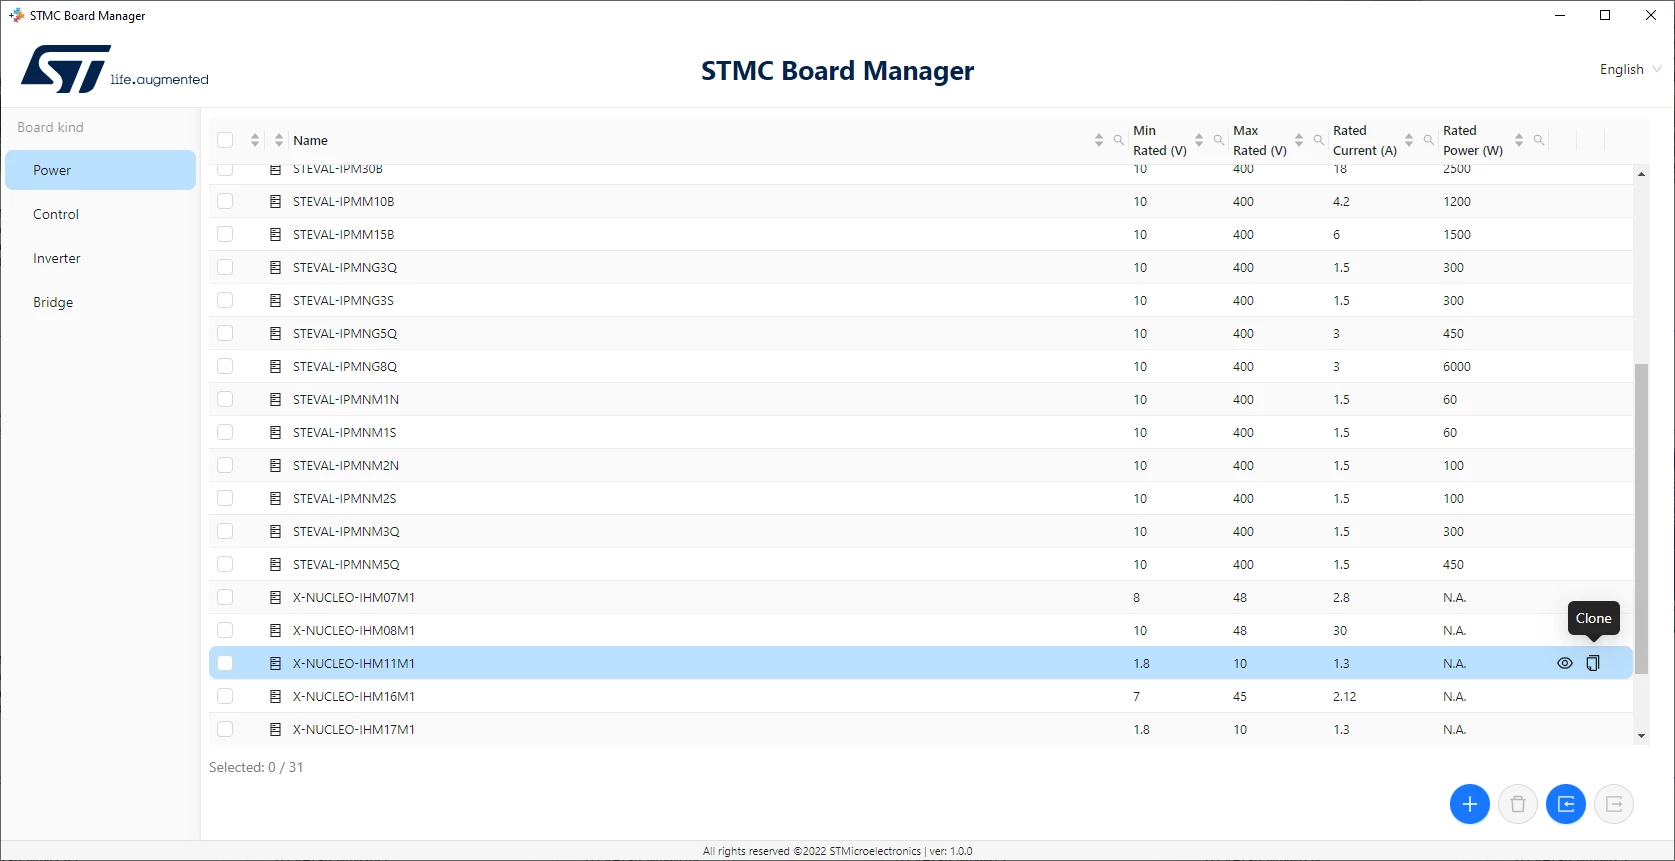
Task: Click the 6000 power value of STEVAL-IPMNG8Q
Action: pyautogui.click(x=1457, y=366)
